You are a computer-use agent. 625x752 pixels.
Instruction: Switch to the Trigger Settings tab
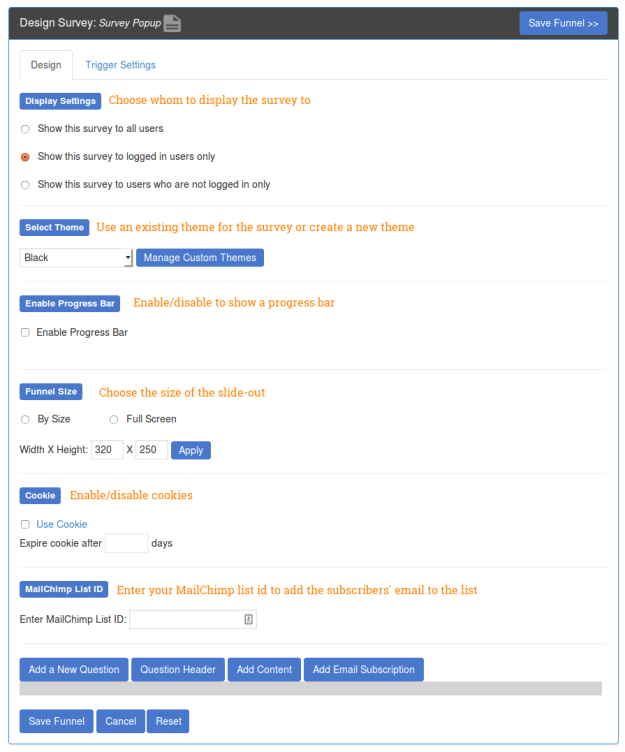tap(120, 65)
